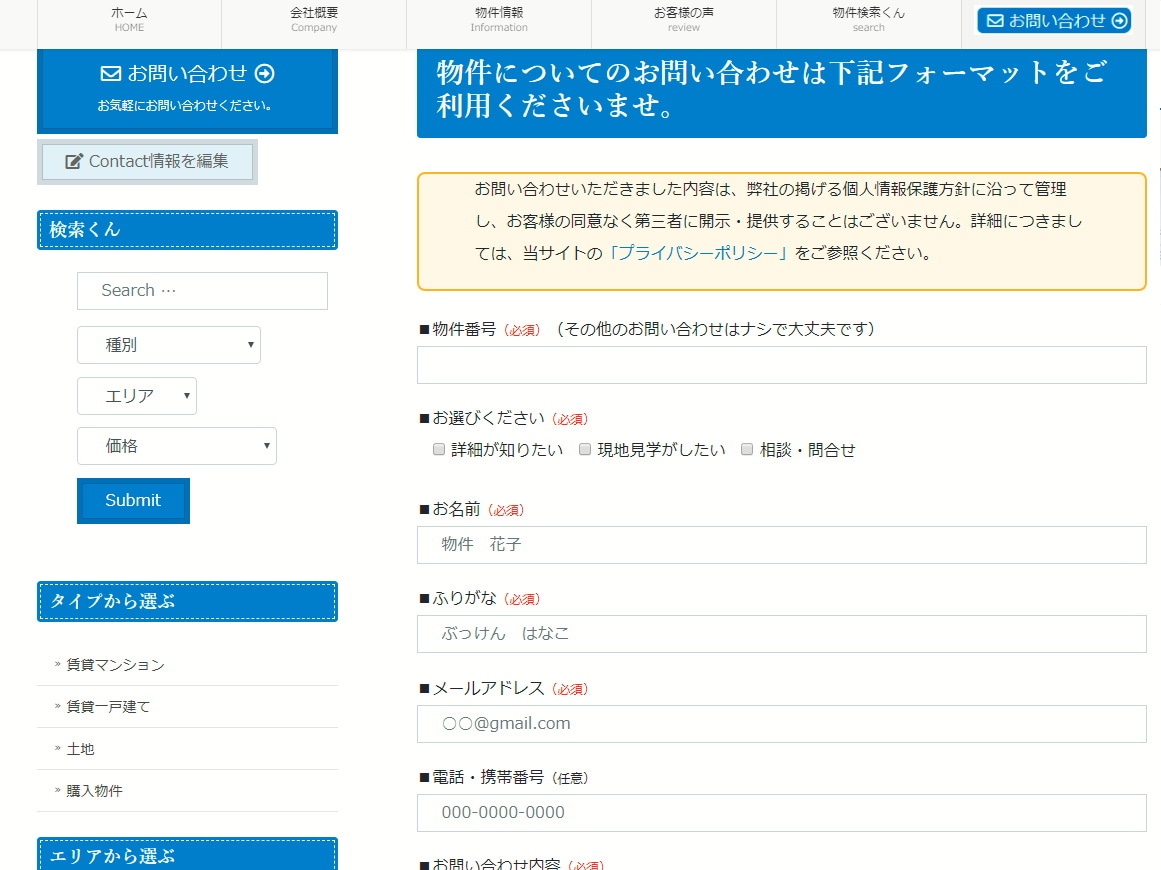
Task: Click Search keyword input field
Action: coord(202,291)
